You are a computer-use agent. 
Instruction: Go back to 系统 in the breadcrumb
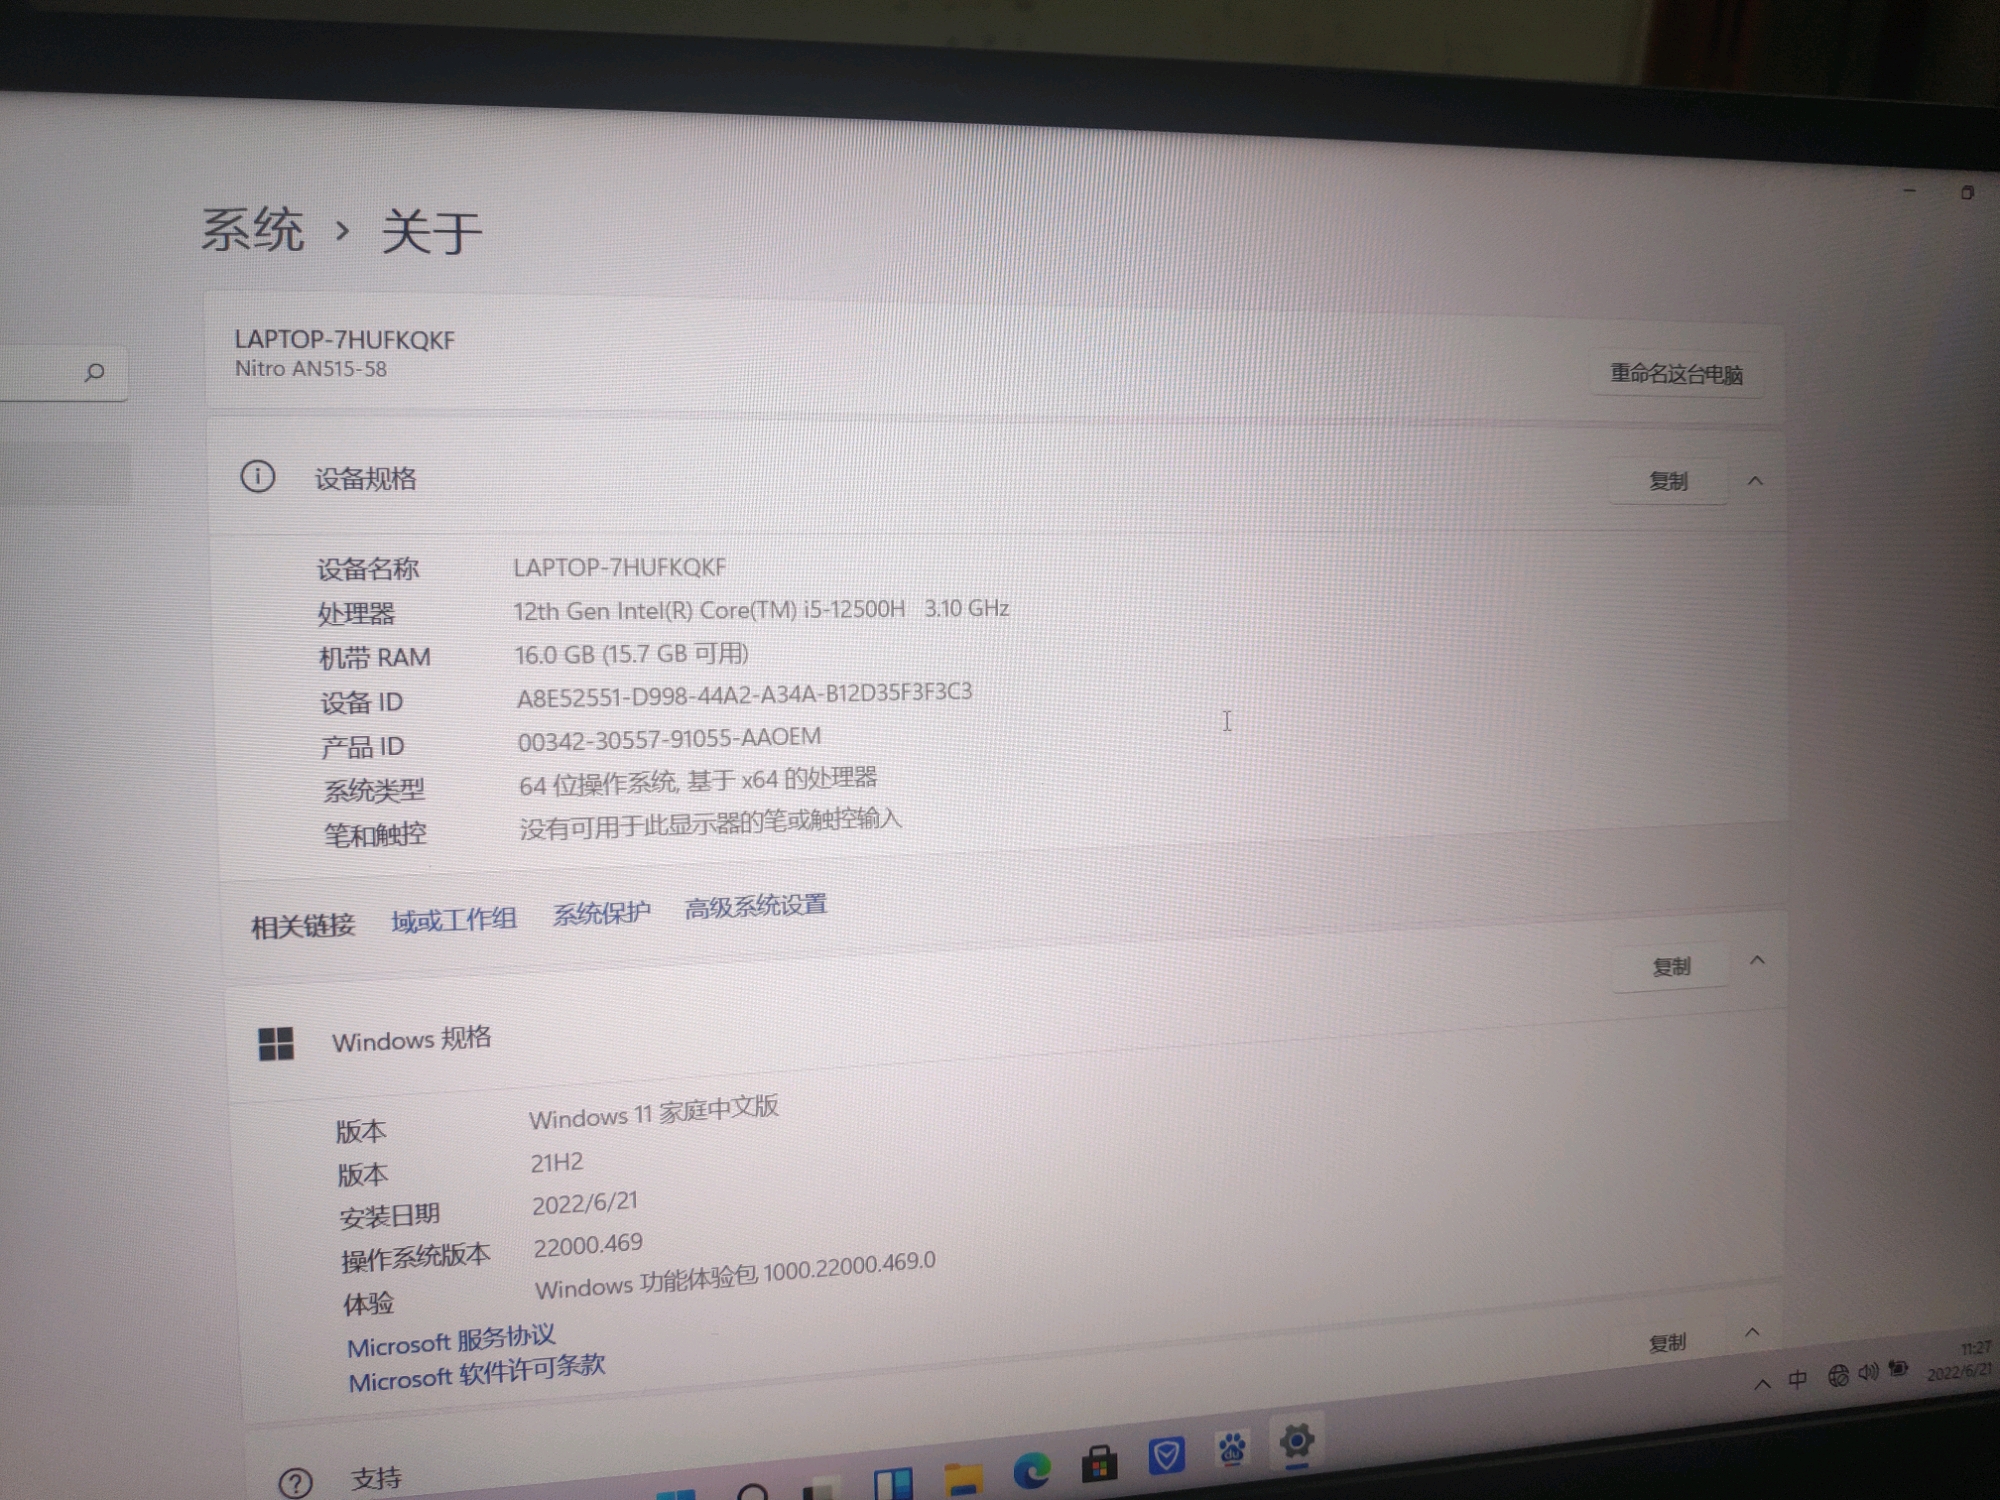252,229
